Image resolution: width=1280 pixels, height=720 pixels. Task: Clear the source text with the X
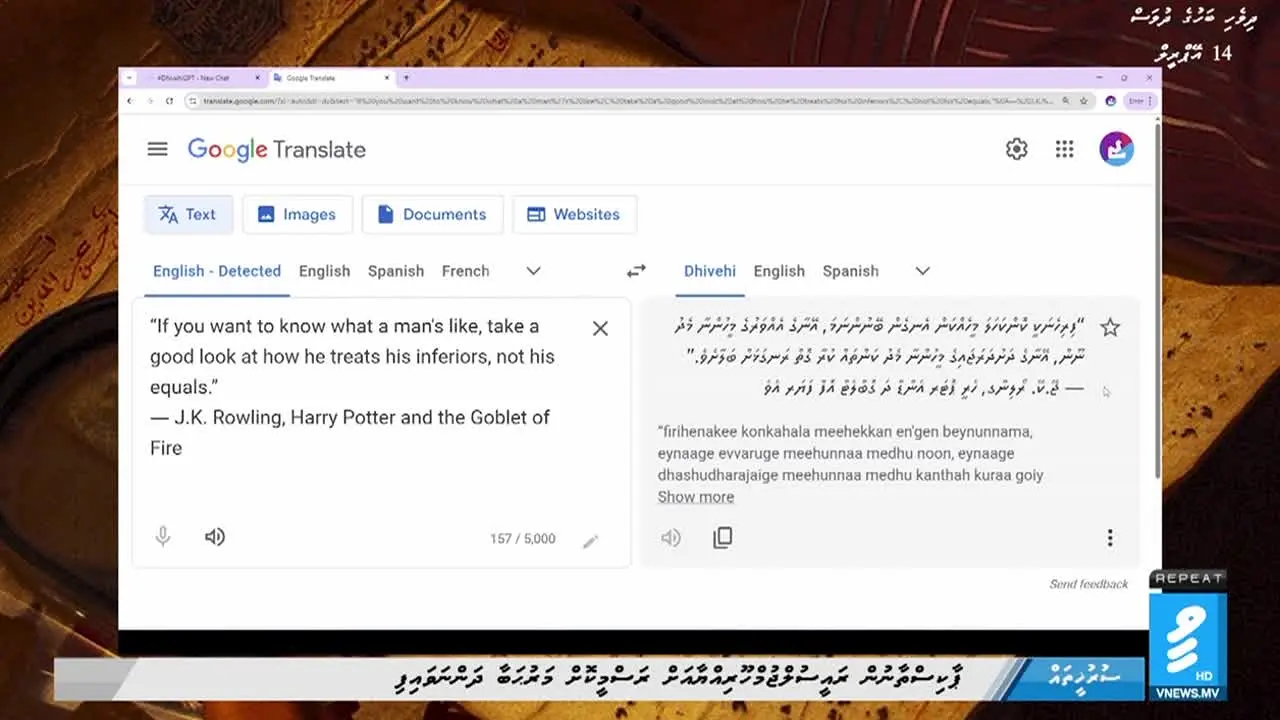[x=600, y=328]
